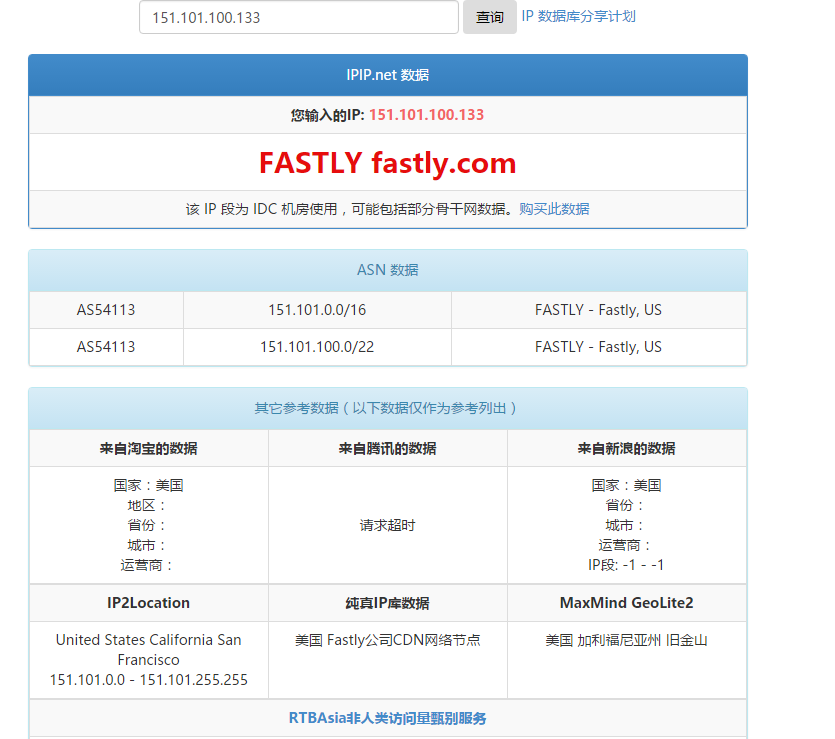The image size is (835, 739).
Task: Click FASTLY - Fastly, US in /16 row
Action: [599, 310]
